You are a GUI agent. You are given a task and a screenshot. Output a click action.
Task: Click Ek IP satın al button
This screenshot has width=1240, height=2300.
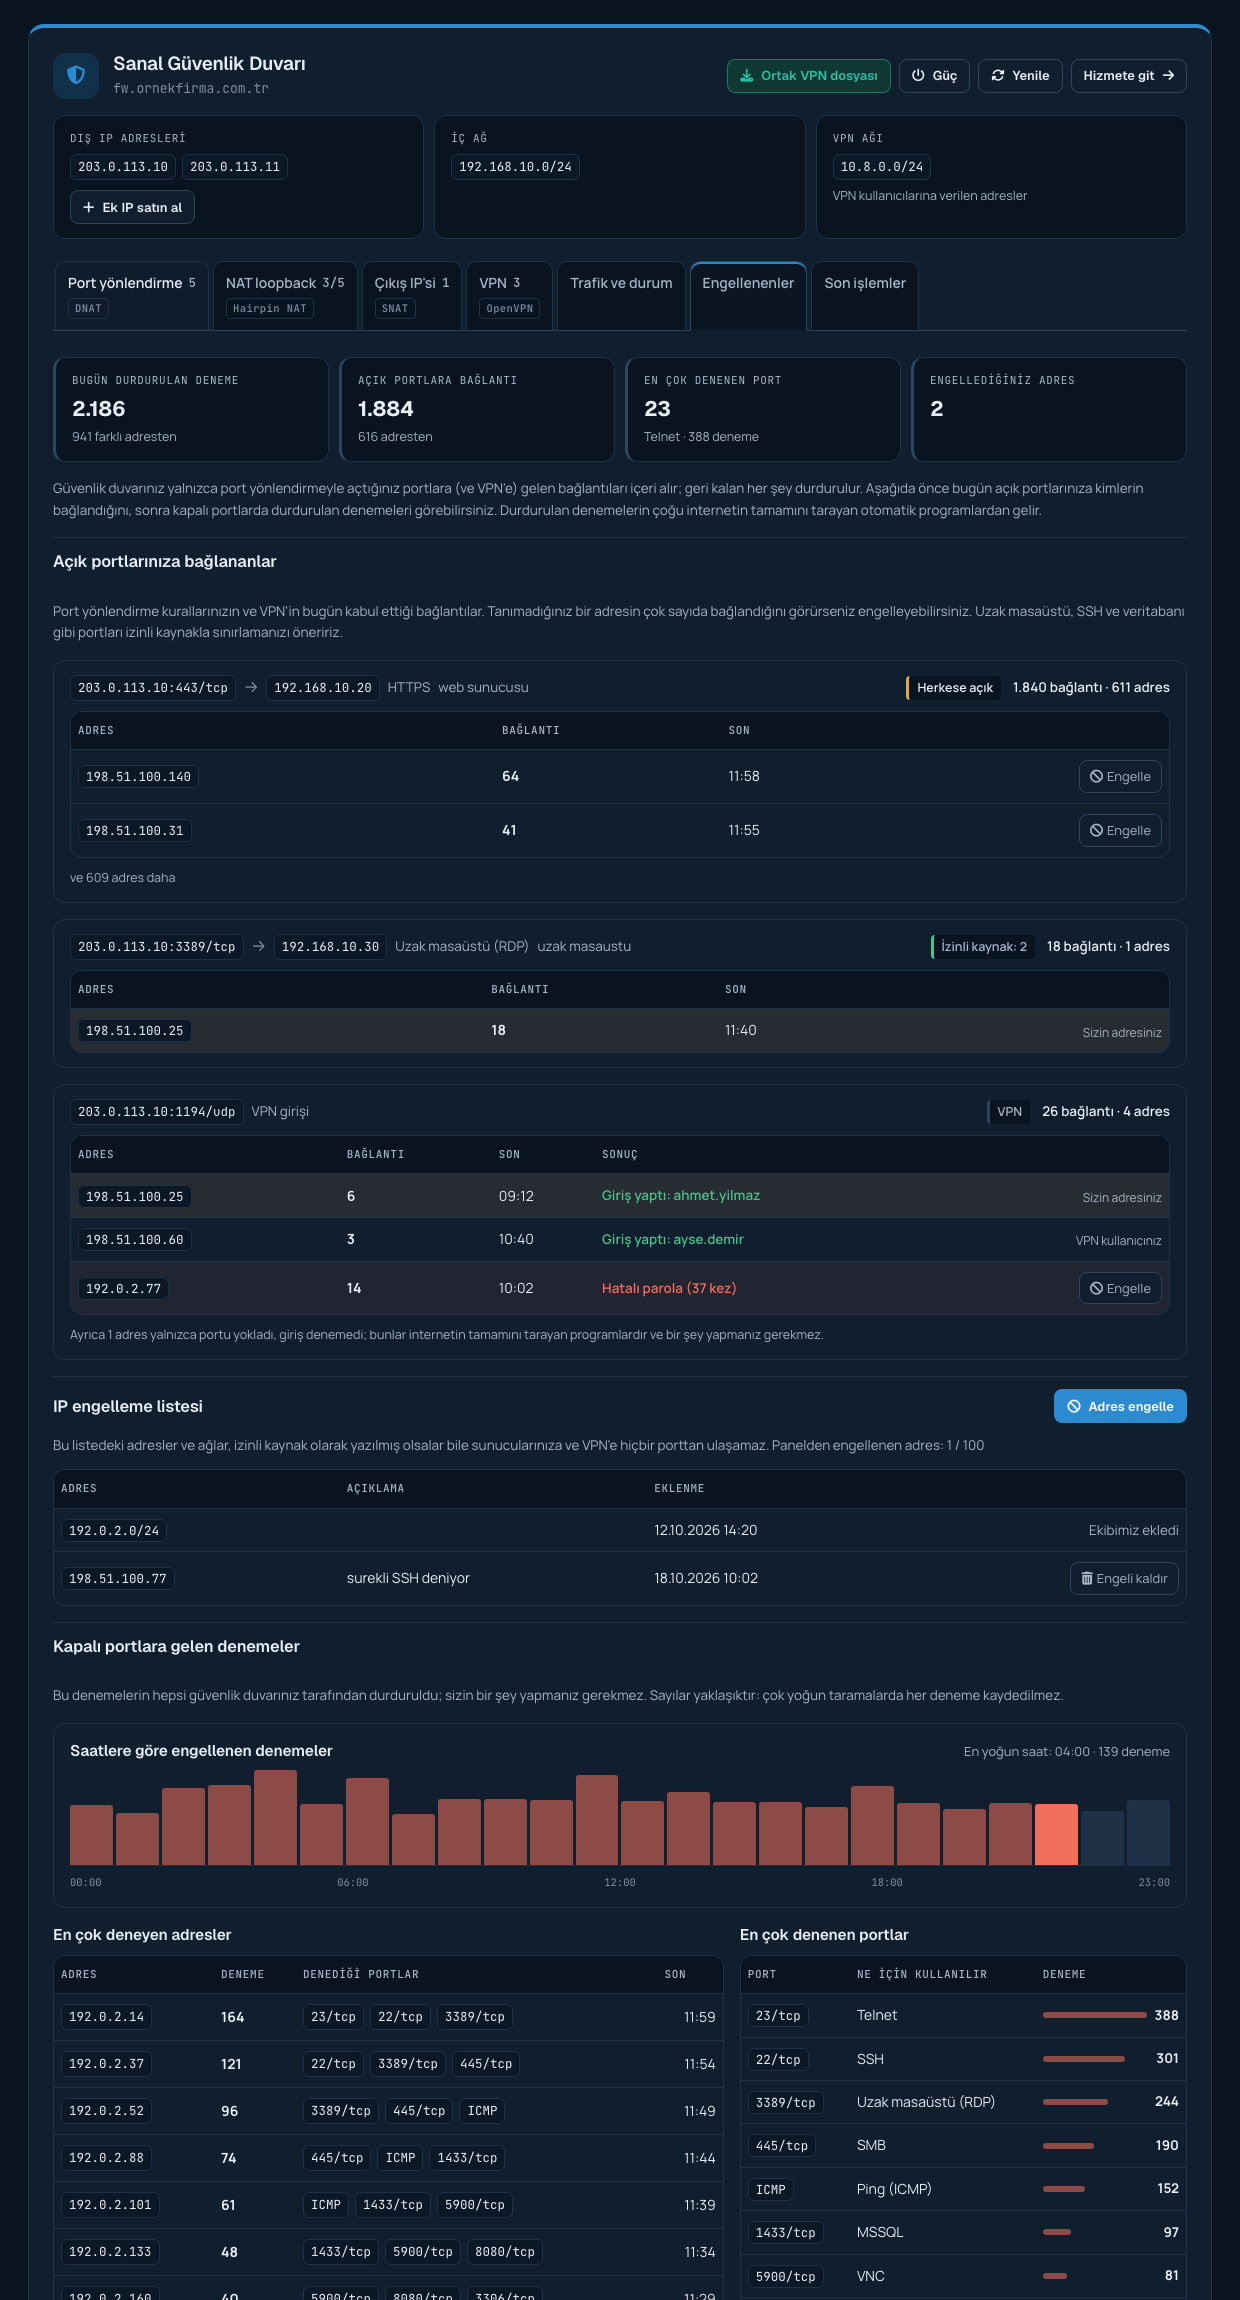132,207
